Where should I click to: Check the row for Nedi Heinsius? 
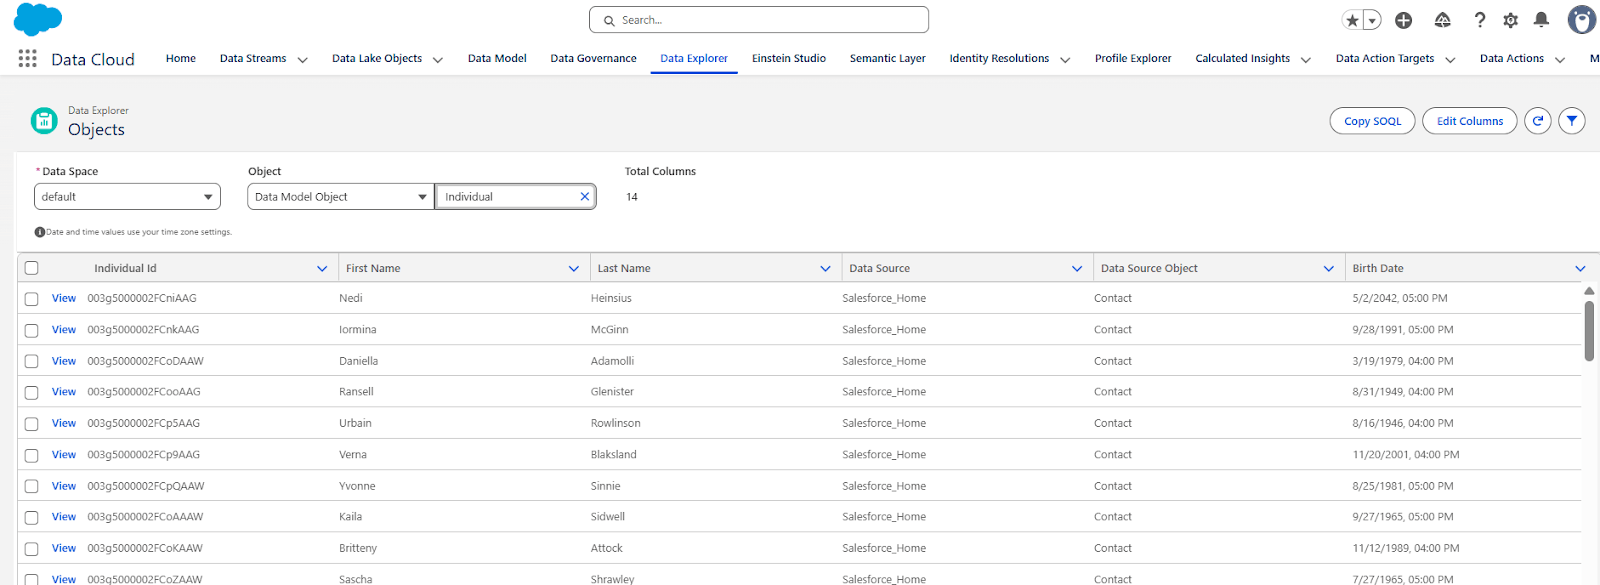32,299
